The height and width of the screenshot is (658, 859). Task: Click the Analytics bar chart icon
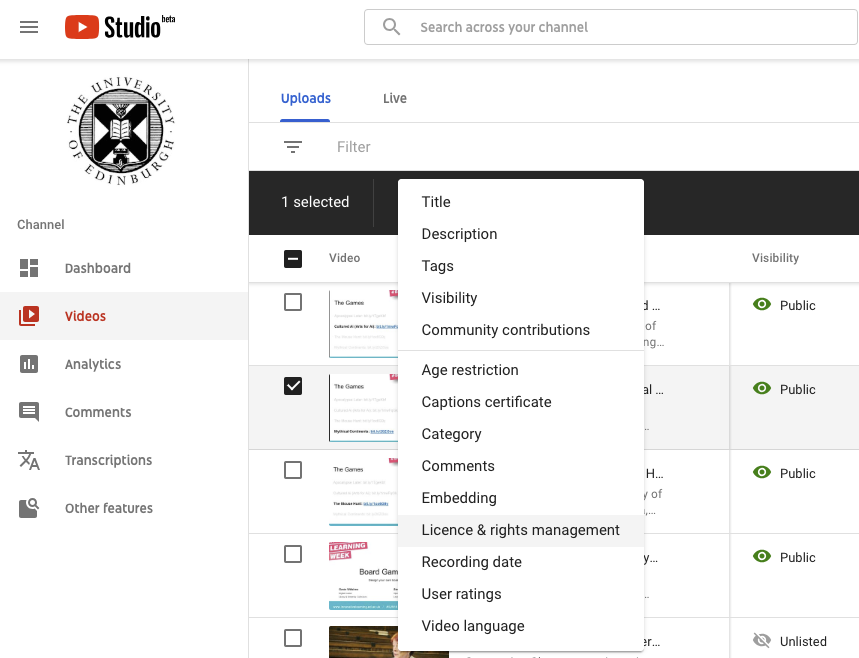pos(29,364)
